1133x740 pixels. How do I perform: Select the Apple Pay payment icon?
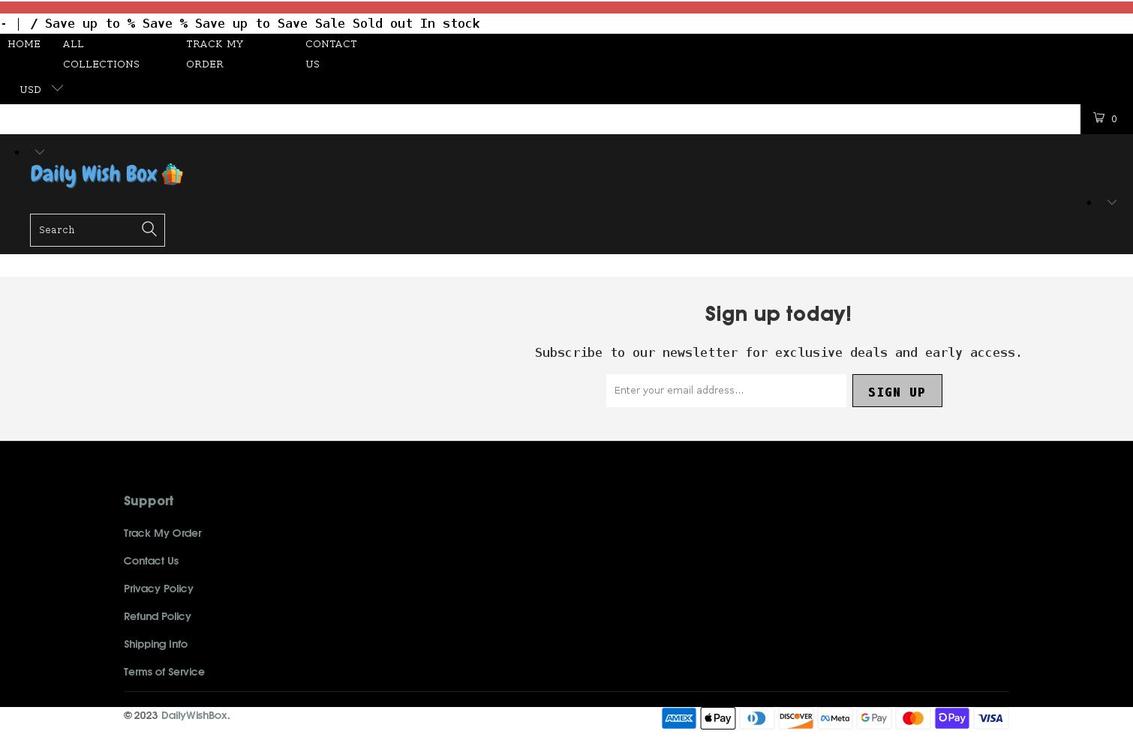(718, 718)
